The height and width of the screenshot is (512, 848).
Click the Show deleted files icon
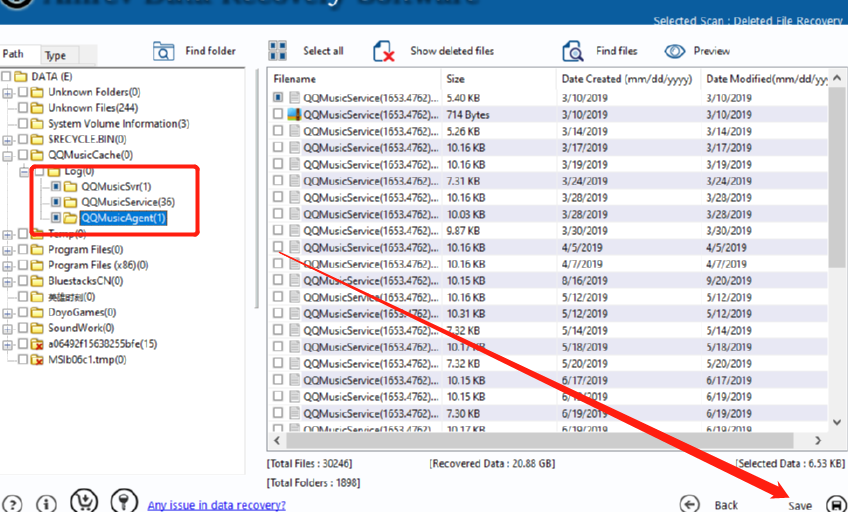pyautogui.click(x=384, y=51)
